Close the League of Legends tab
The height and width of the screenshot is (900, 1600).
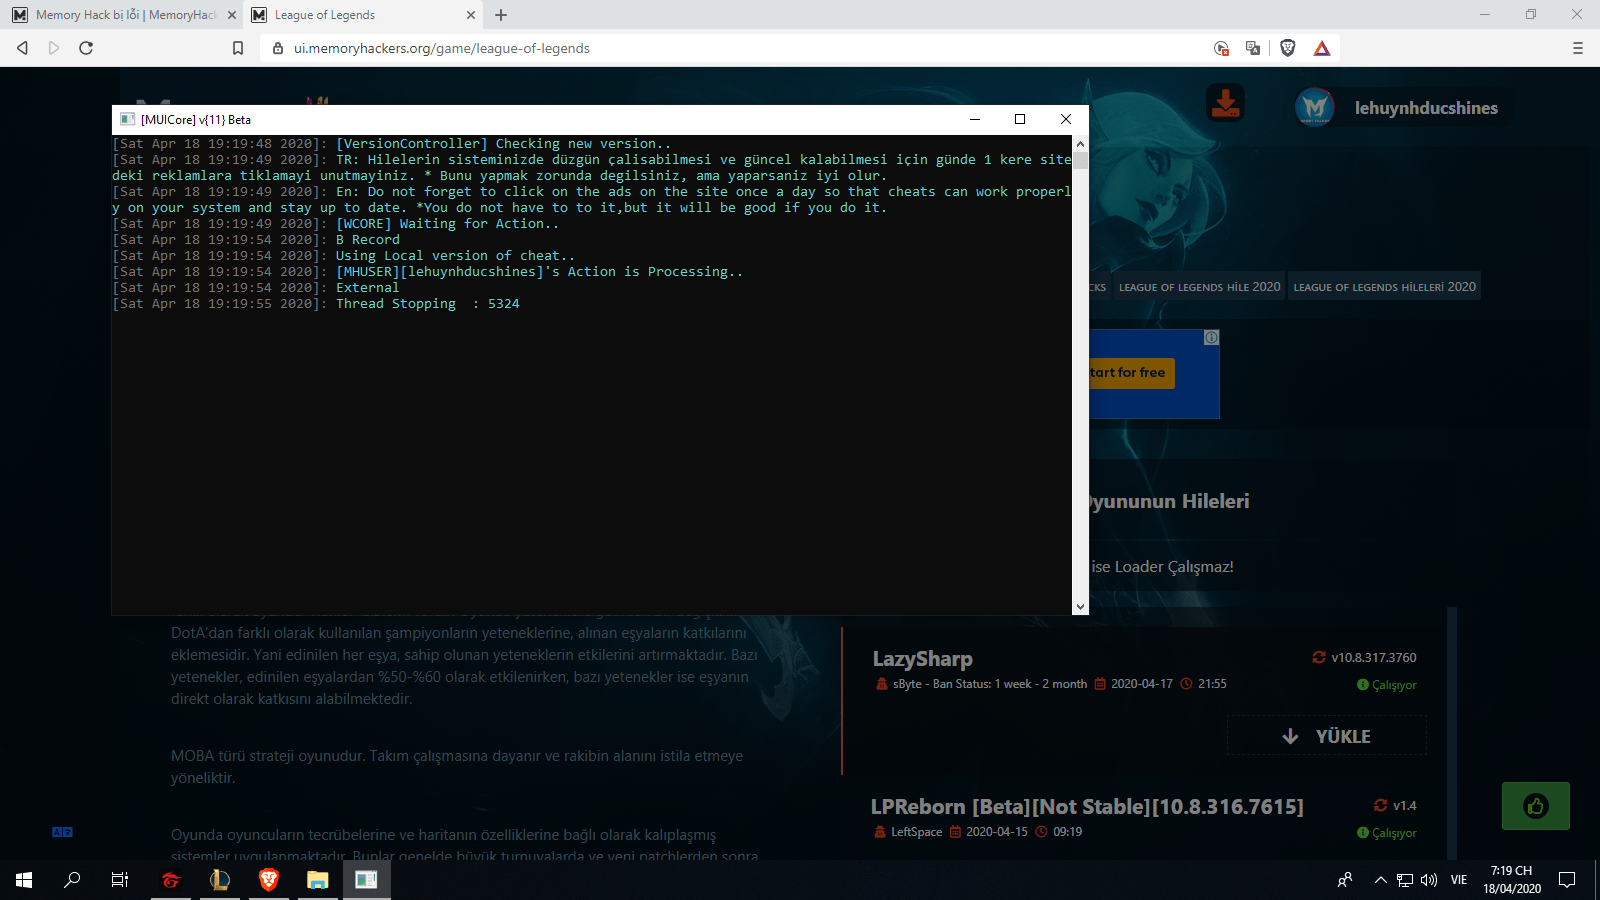tap(471, 15)
